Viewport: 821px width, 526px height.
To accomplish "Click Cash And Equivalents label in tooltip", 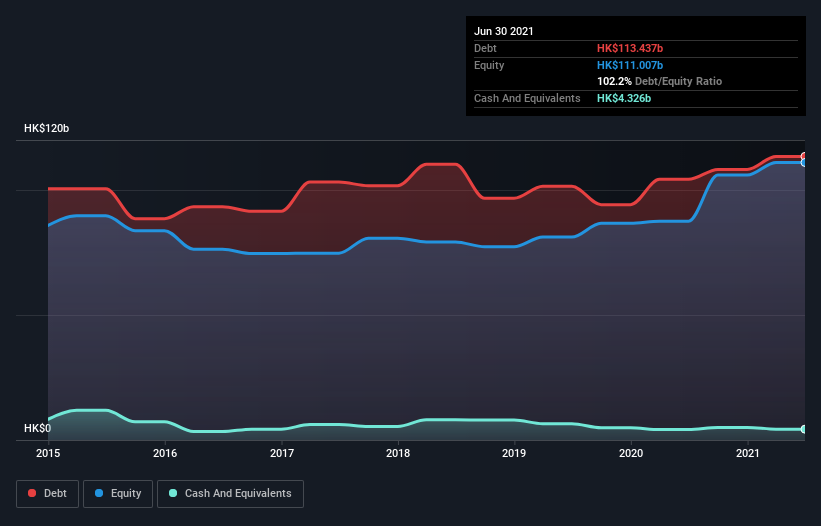I will tap(527, 98).
